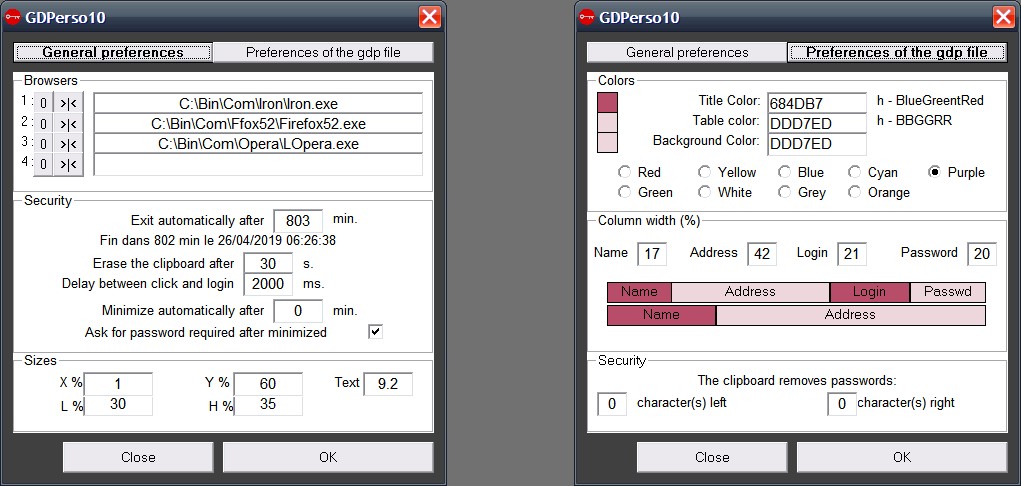This screenshot has width=1021, height=486.
Task: Switch to General preferences tab in right window
Action: (x=687, y=53)
